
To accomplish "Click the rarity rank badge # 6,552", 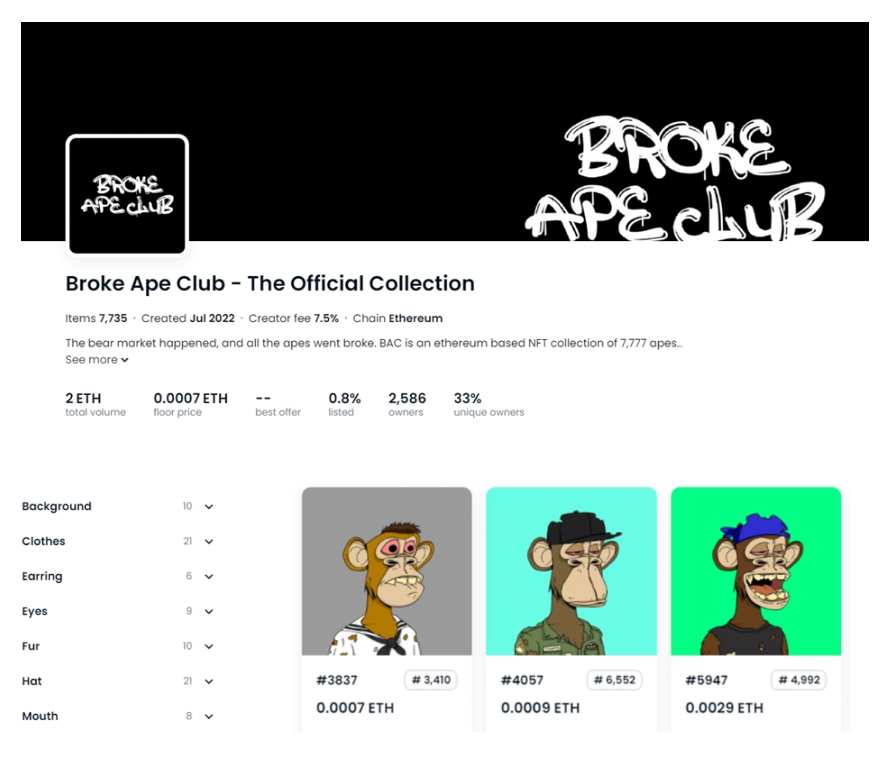I will point(614,680).
